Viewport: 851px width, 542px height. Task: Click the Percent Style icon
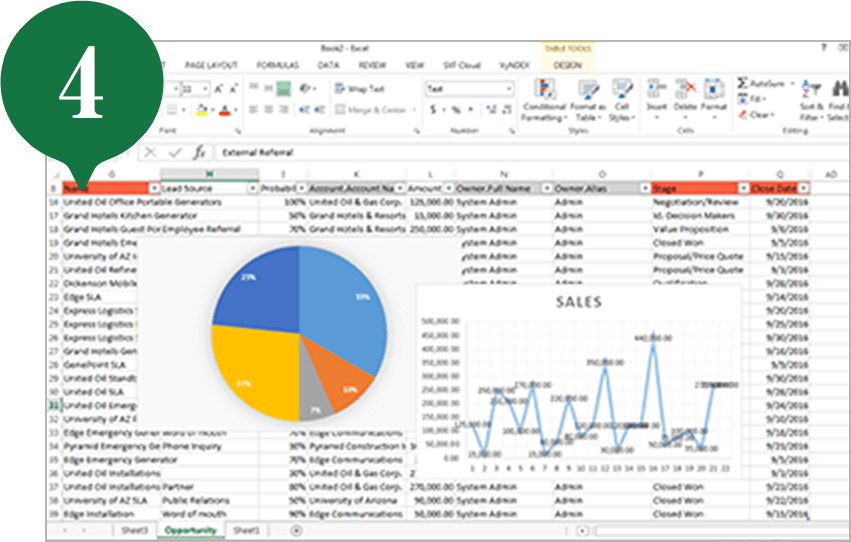pos(456,110)
